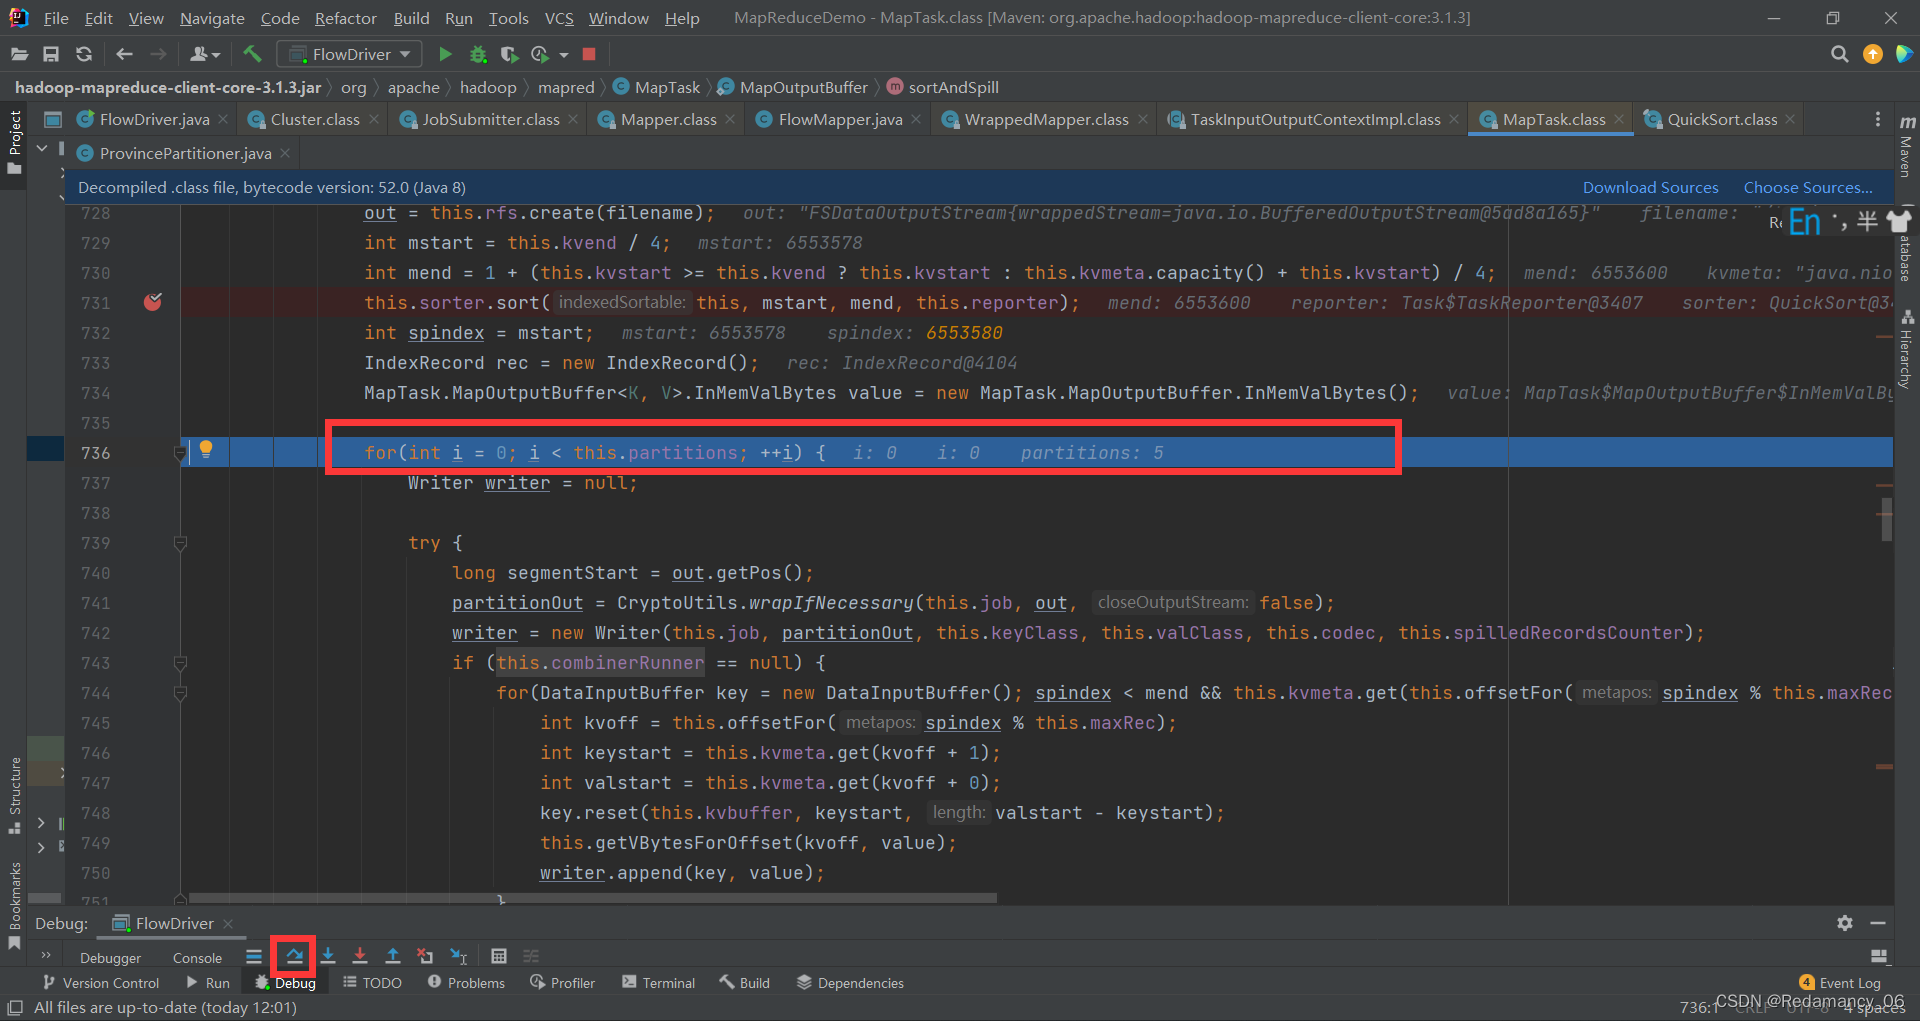This screenshot has height=1021, width=1920.
Task: Expand the run-options arrow beside the Profile icon
Action: 564,55
